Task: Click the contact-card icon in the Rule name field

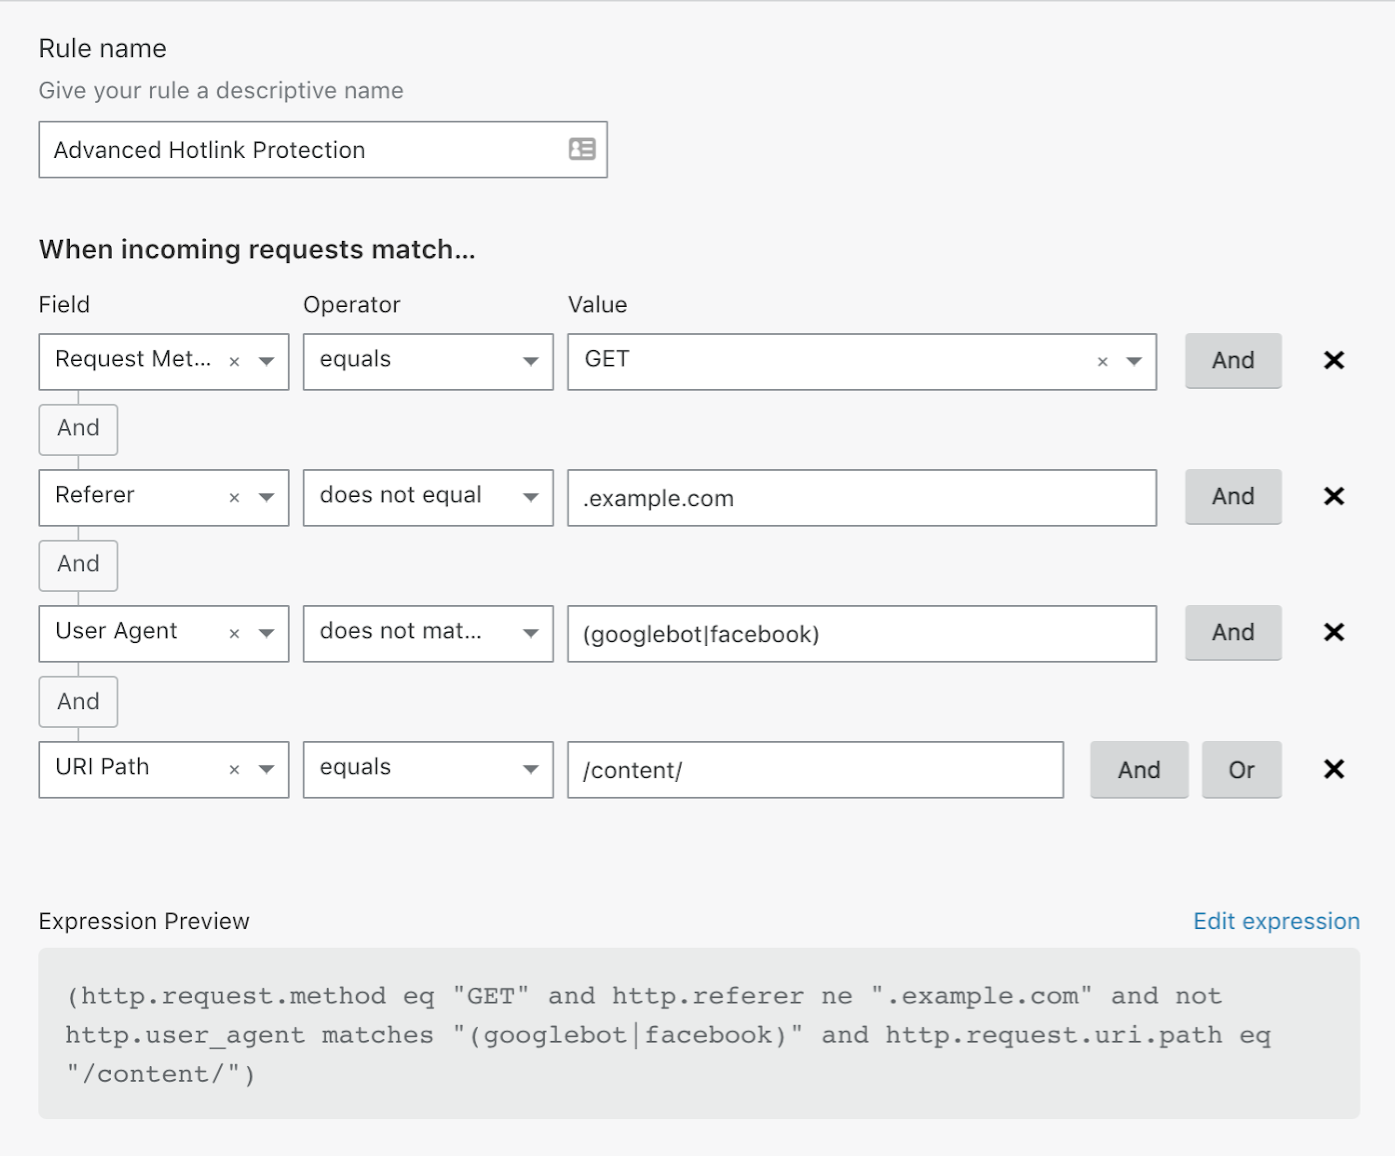Action: coord(583,149)
